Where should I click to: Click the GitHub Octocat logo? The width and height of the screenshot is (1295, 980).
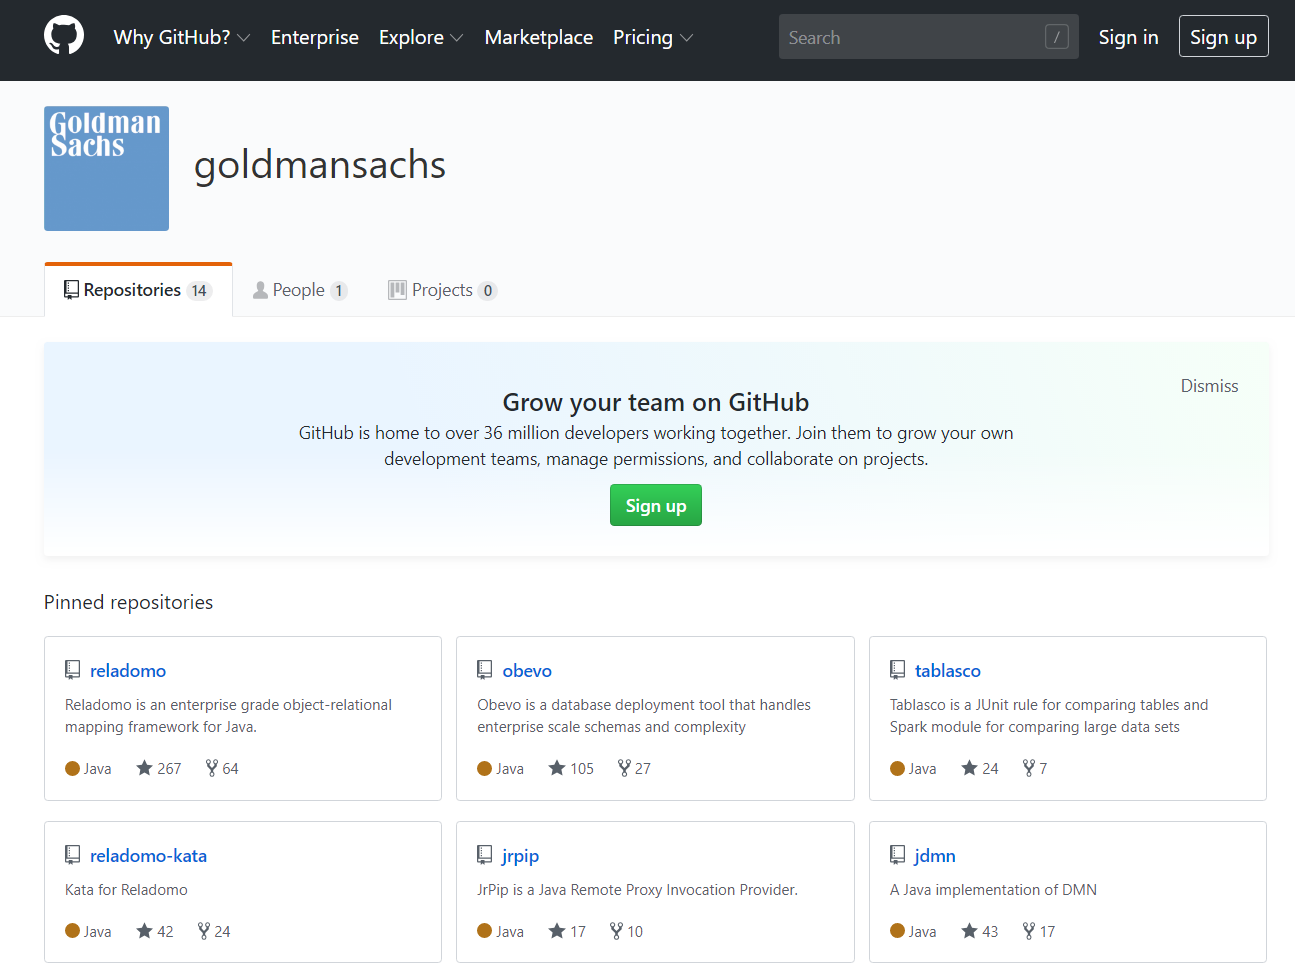click(x=64, y=36)
